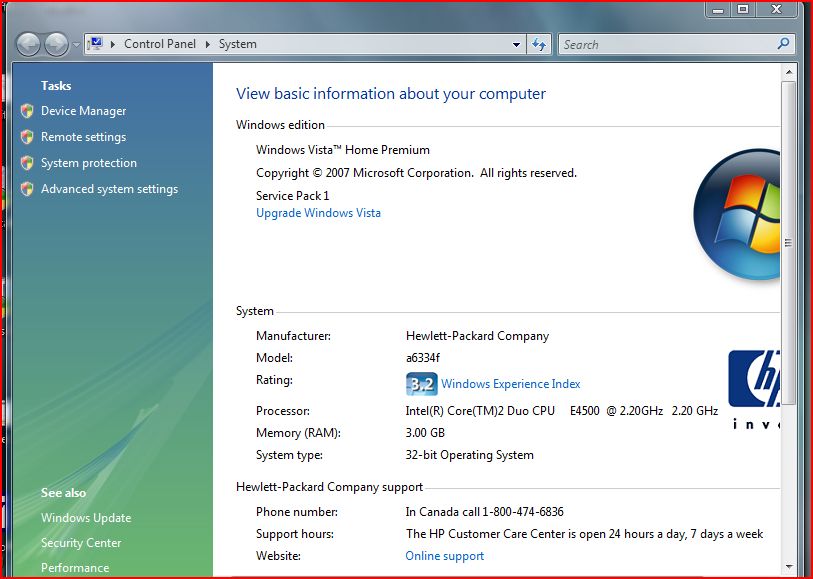This screenshot has height=579, width=813.
Task: Click the Back navigation arrow button
Action: [28, 45]
